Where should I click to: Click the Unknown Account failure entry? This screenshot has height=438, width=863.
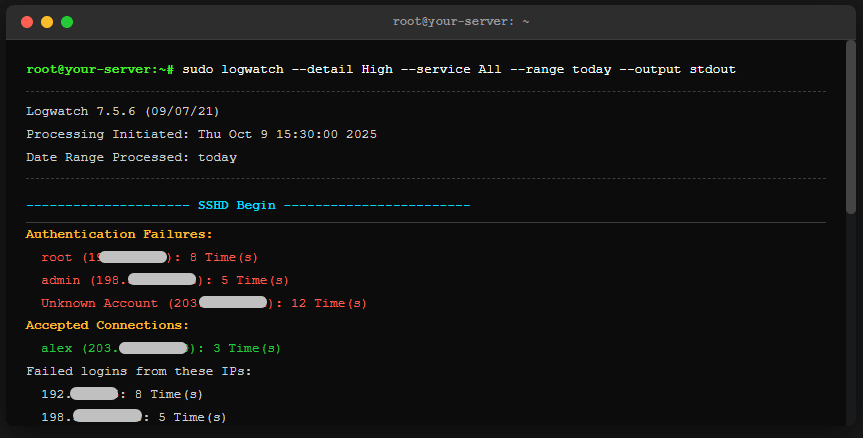[x=204, y=303]
